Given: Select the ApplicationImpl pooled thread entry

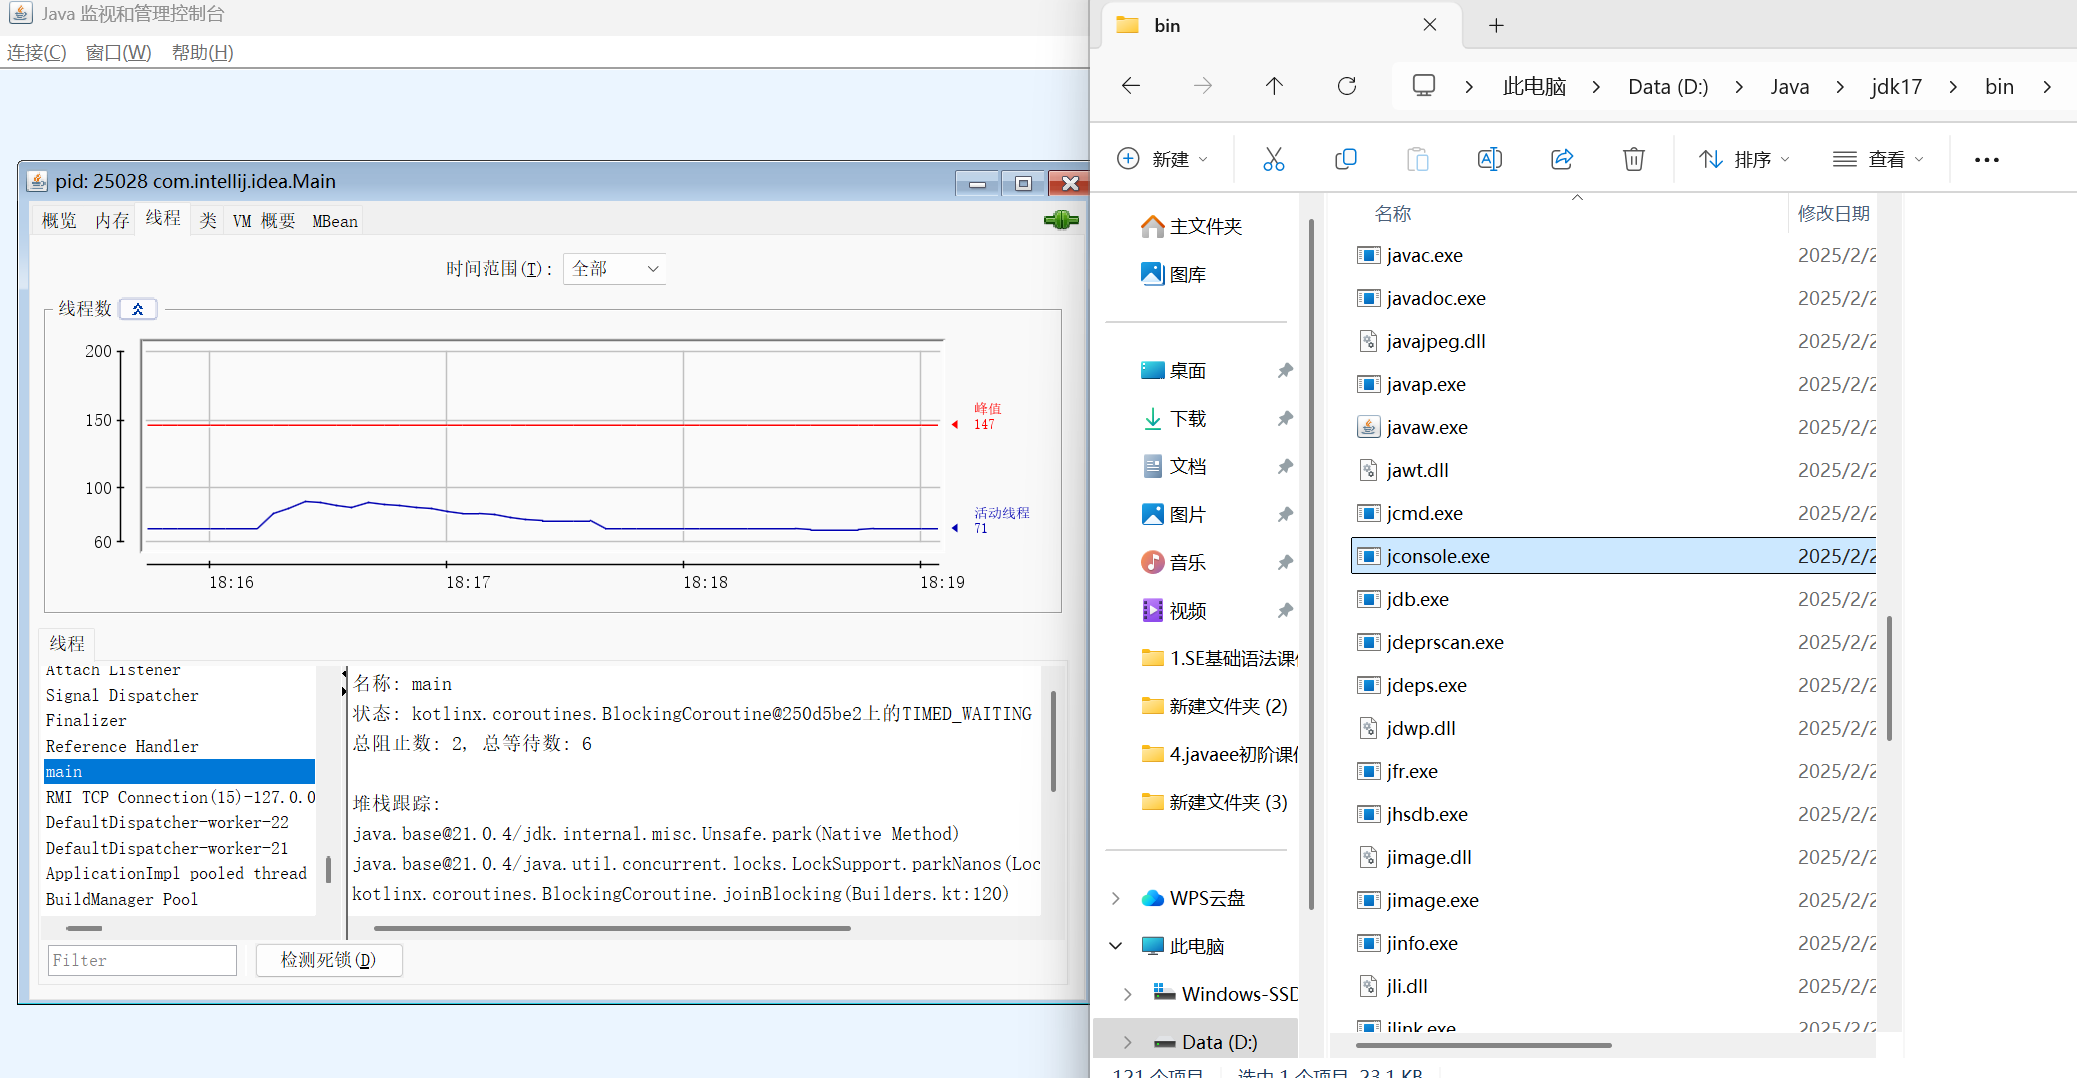Looking at the screenshot, I should (x=179, y=873).
